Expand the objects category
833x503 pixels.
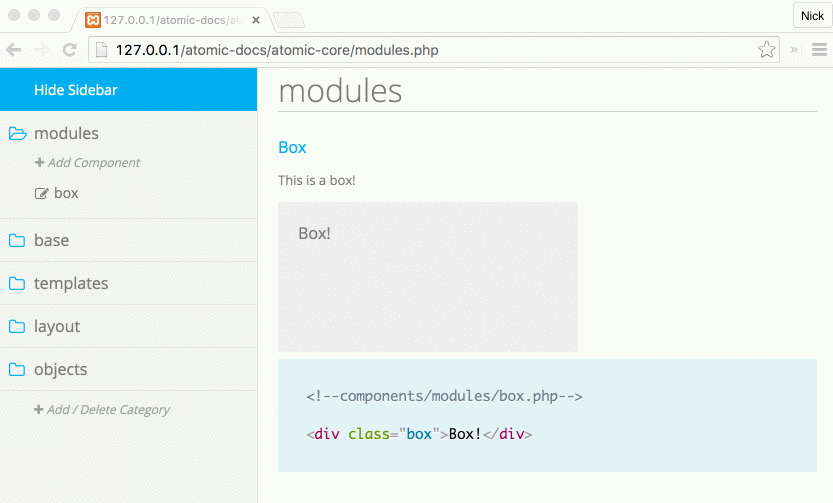coord(61,369)
